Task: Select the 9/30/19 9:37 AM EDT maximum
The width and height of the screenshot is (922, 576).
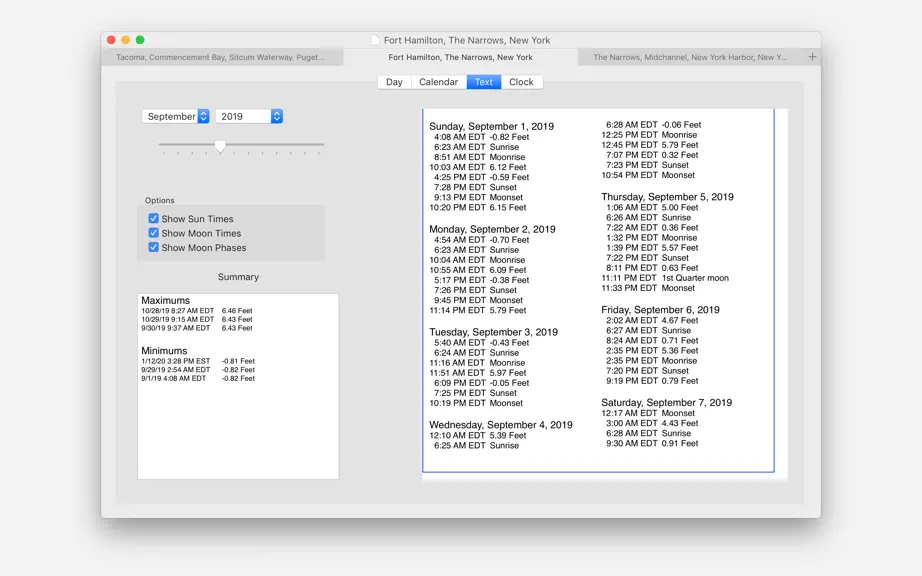Action: click(196, 329)
